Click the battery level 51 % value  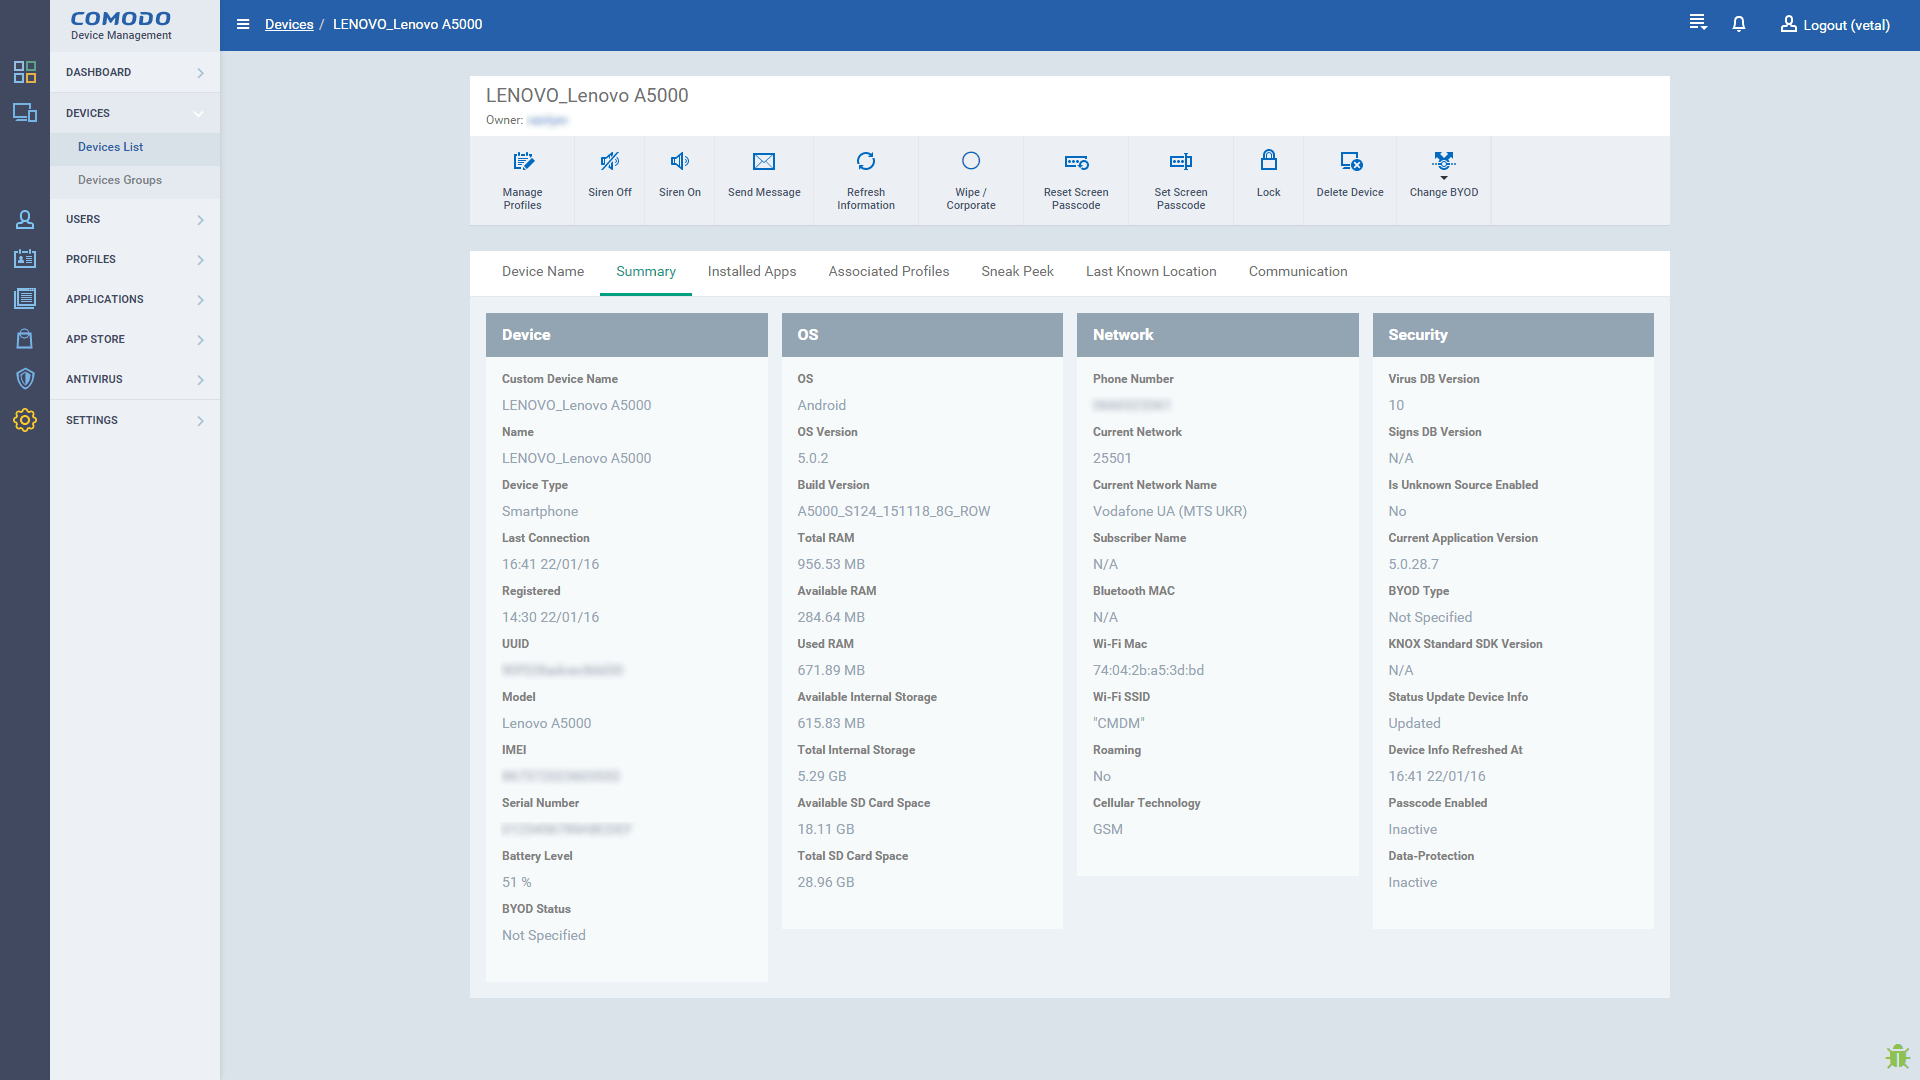517,882
